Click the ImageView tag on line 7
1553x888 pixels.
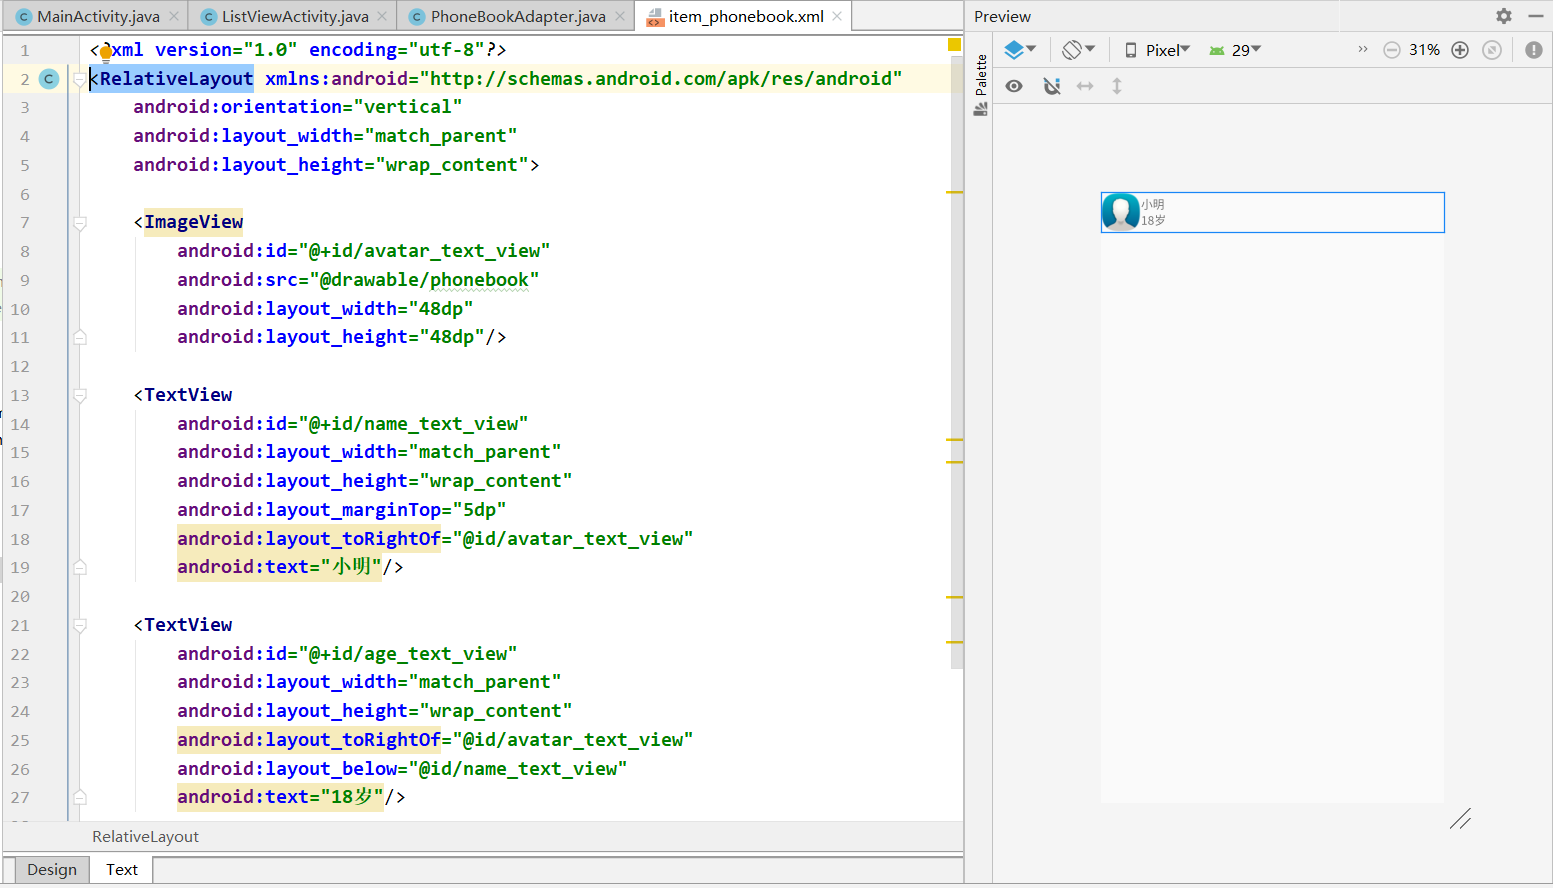[193, 222]
